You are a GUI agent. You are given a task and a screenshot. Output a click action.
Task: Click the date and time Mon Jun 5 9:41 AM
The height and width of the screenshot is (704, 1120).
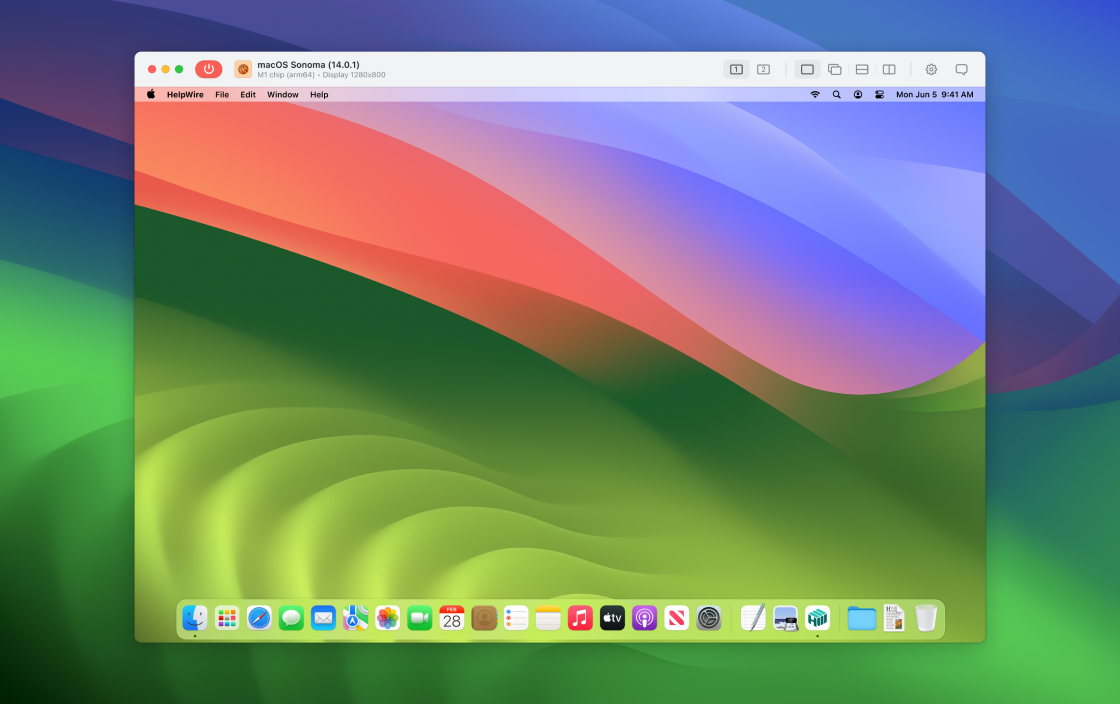pos(934,94)
